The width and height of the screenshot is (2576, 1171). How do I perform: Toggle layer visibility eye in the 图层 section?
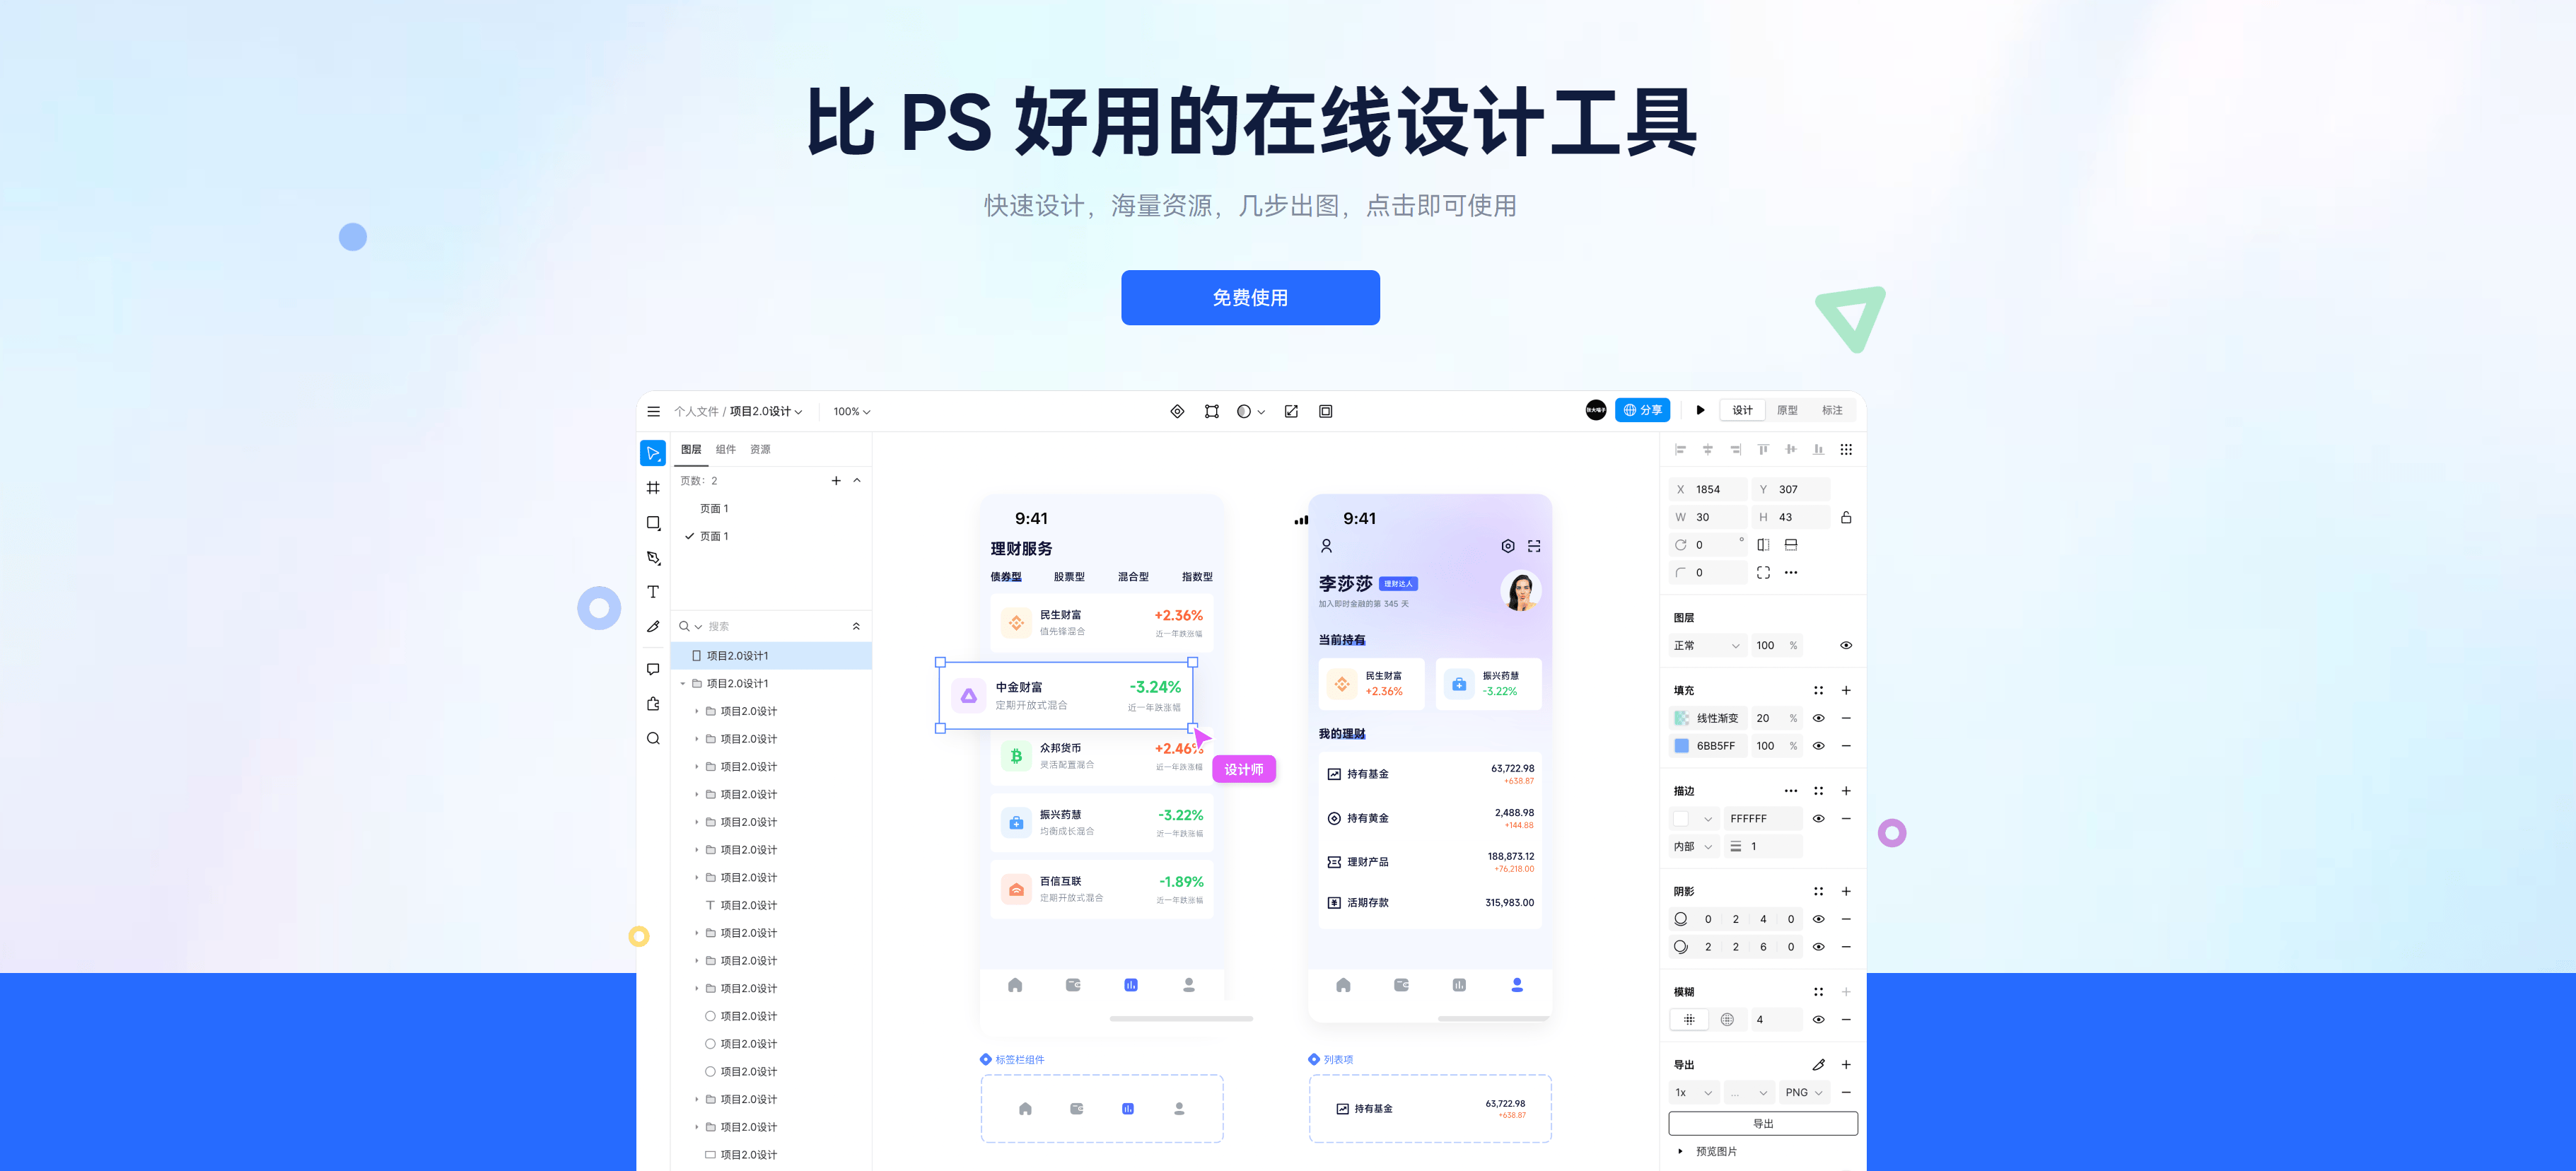1846,646
